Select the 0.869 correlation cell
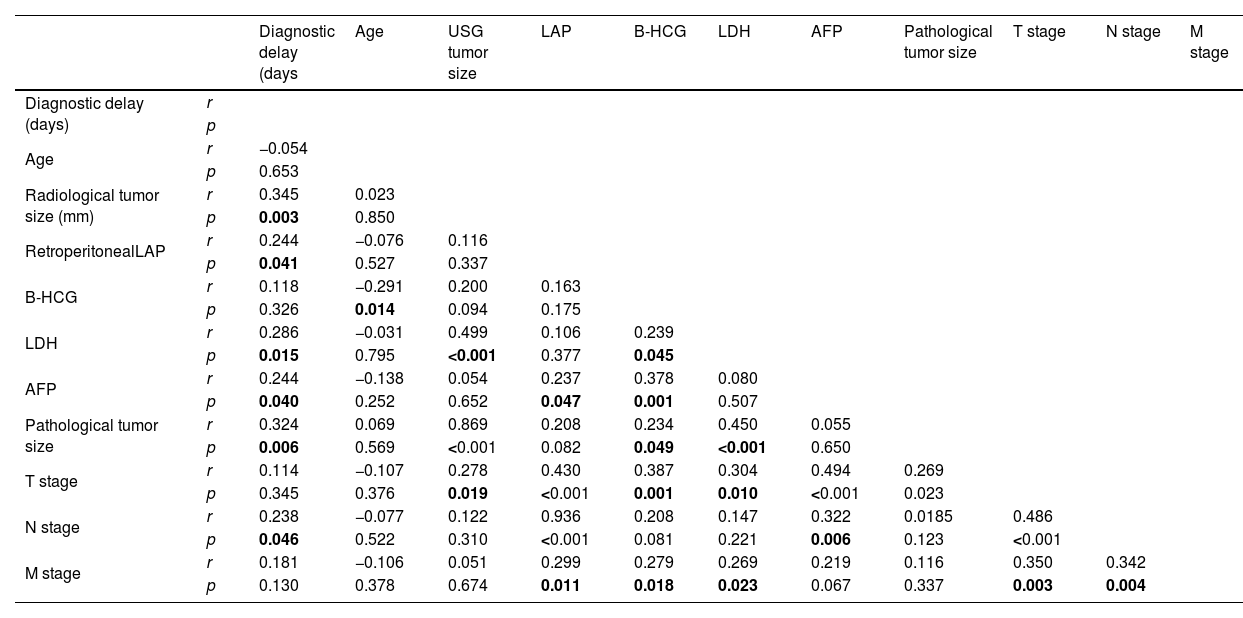This screenshot has width=1243, height=618. 467,425
